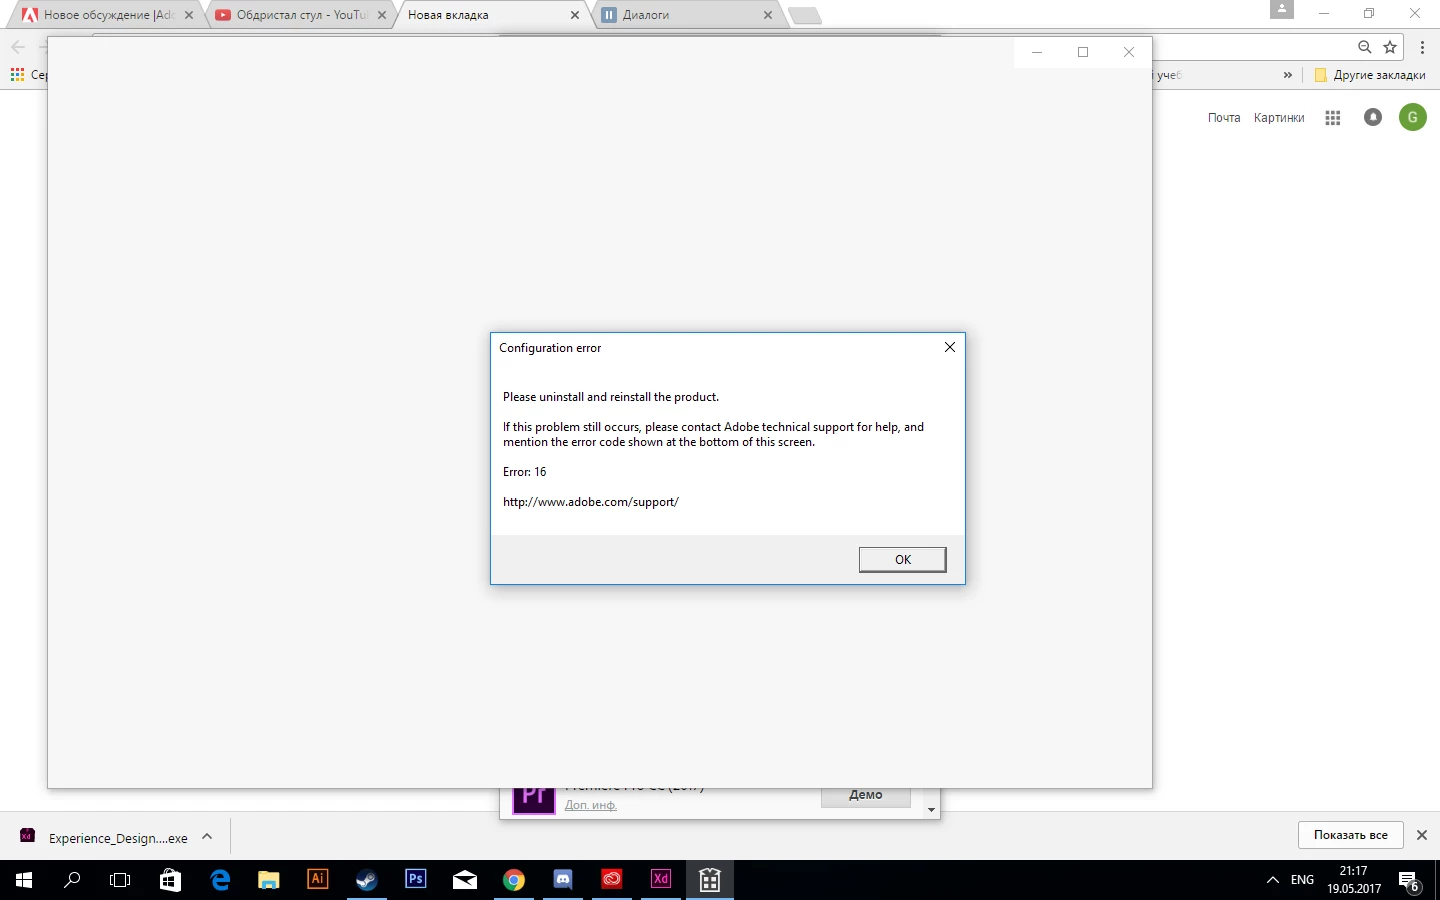Switch to Adobe XD on the taskbar
Screen dimensions: 1440x900
click(661, 880)
